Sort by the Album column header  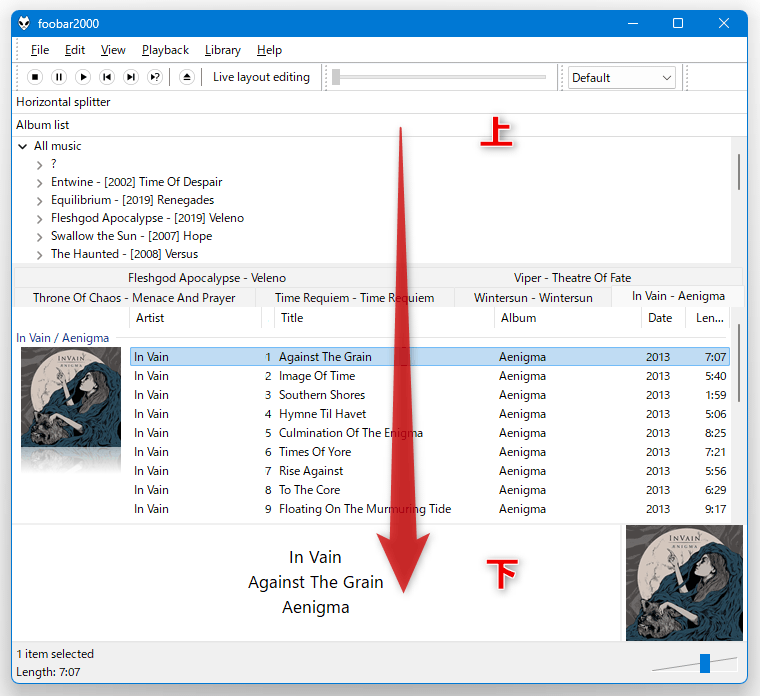tap(568, 318)
